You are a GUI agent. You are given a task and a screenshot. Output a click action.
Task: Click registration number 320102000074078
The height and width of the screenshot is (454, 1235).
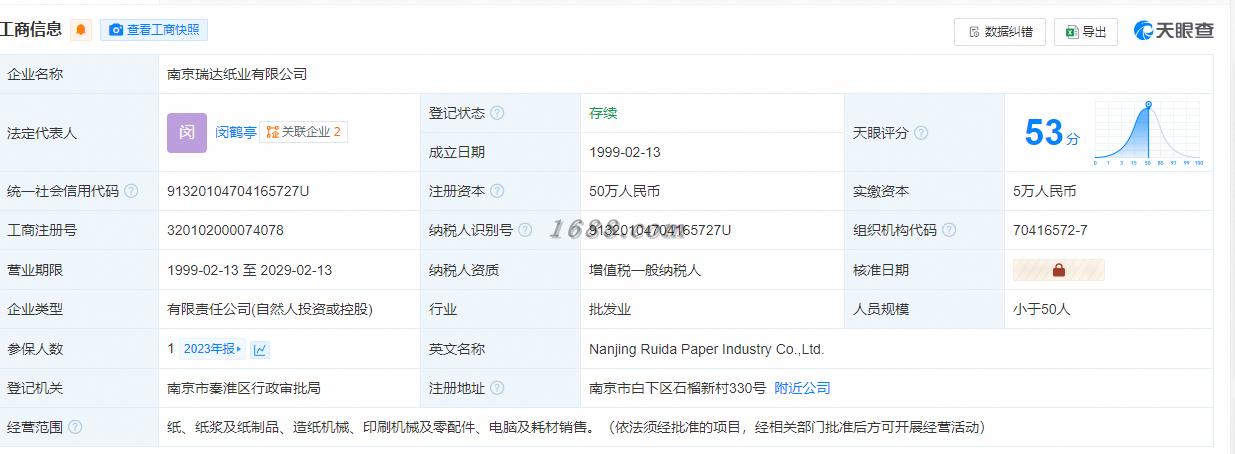(x=225, y=230)
